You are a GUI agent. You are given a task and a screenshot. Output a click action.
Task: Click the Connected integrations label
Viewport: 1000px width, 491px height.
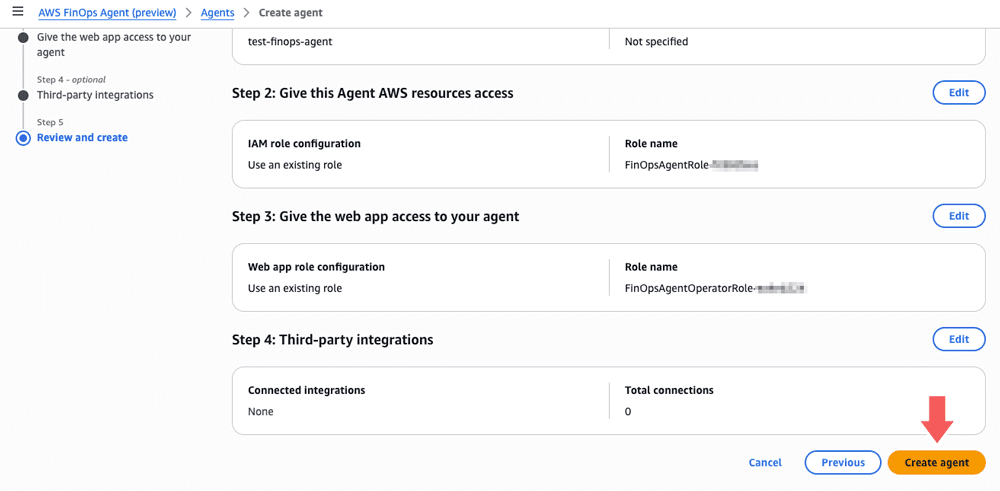307,390
